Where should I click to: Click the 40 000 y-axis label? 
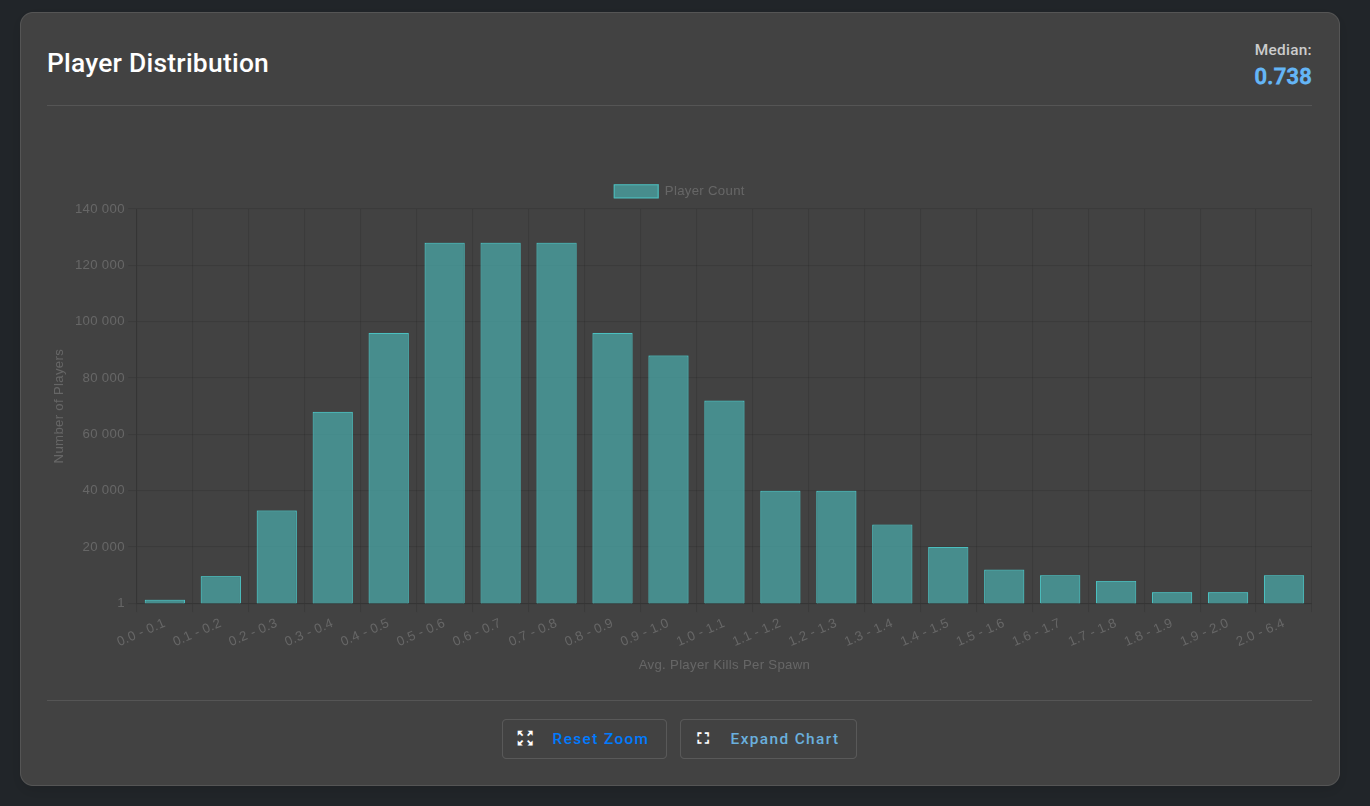(x=104, y=490)
